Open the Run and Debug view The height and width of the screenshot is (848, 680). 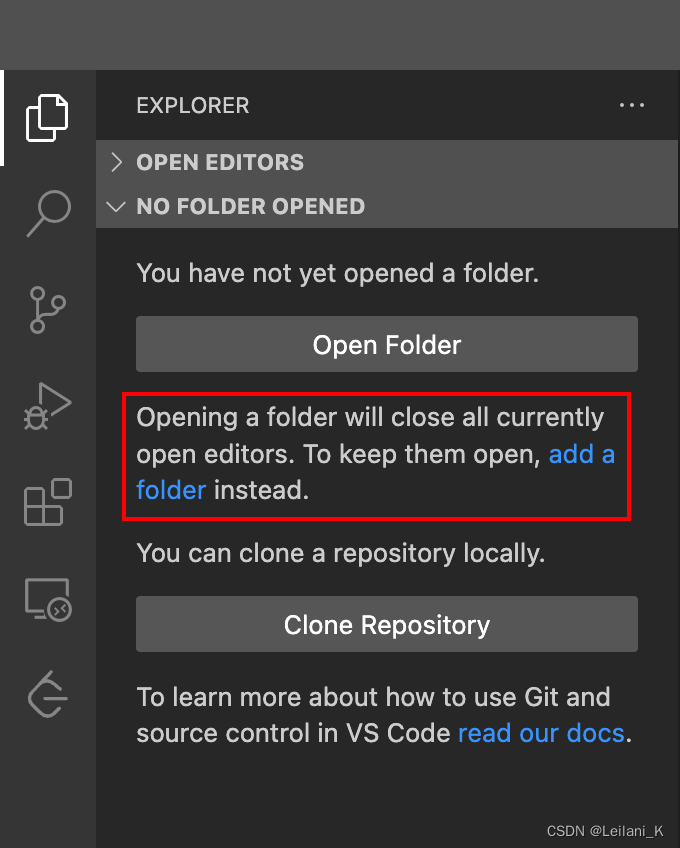(x=48, y=406)
